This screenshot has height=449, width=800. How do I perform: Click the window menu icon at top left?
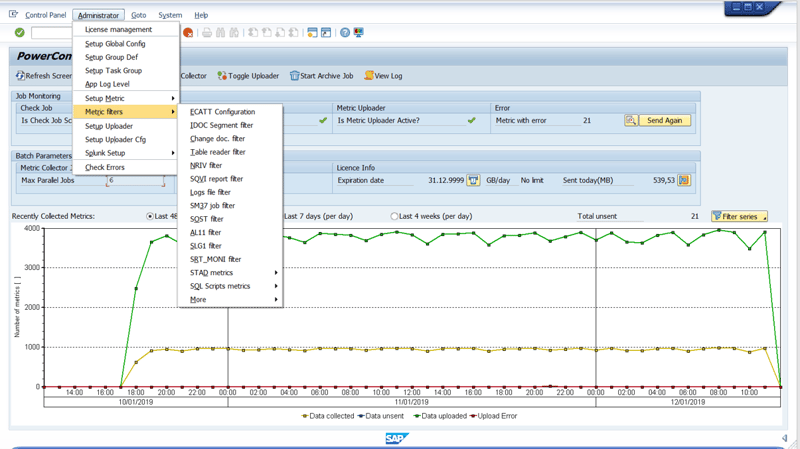(x=13, y=14)
